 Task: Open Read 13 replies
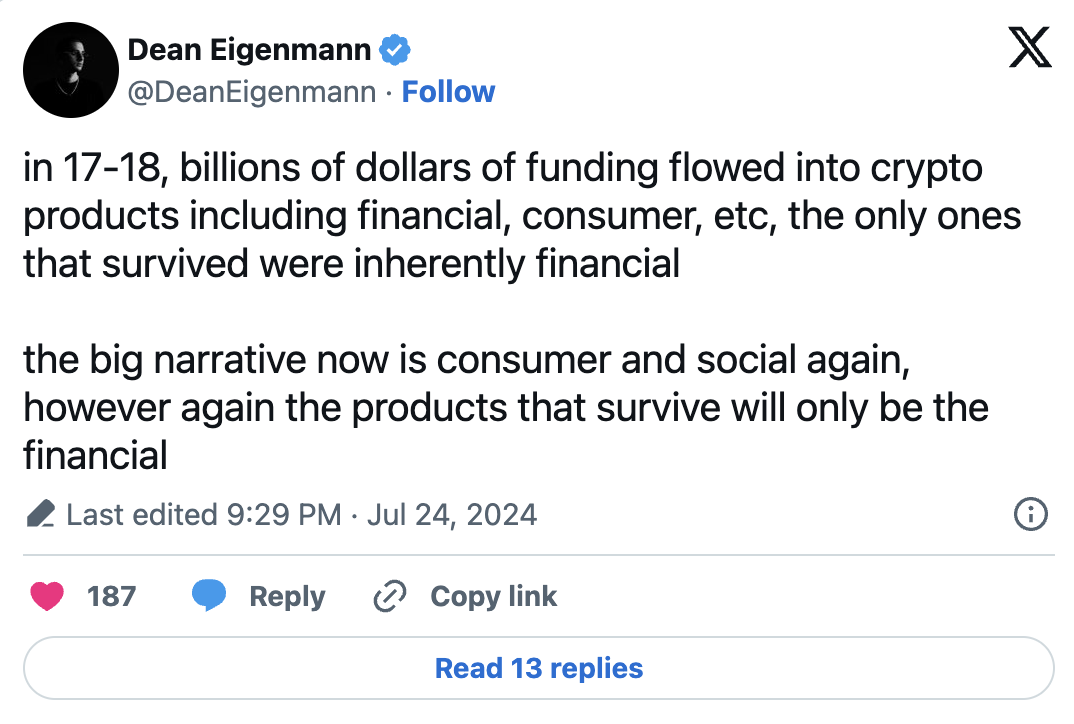[x=538, y=668]
